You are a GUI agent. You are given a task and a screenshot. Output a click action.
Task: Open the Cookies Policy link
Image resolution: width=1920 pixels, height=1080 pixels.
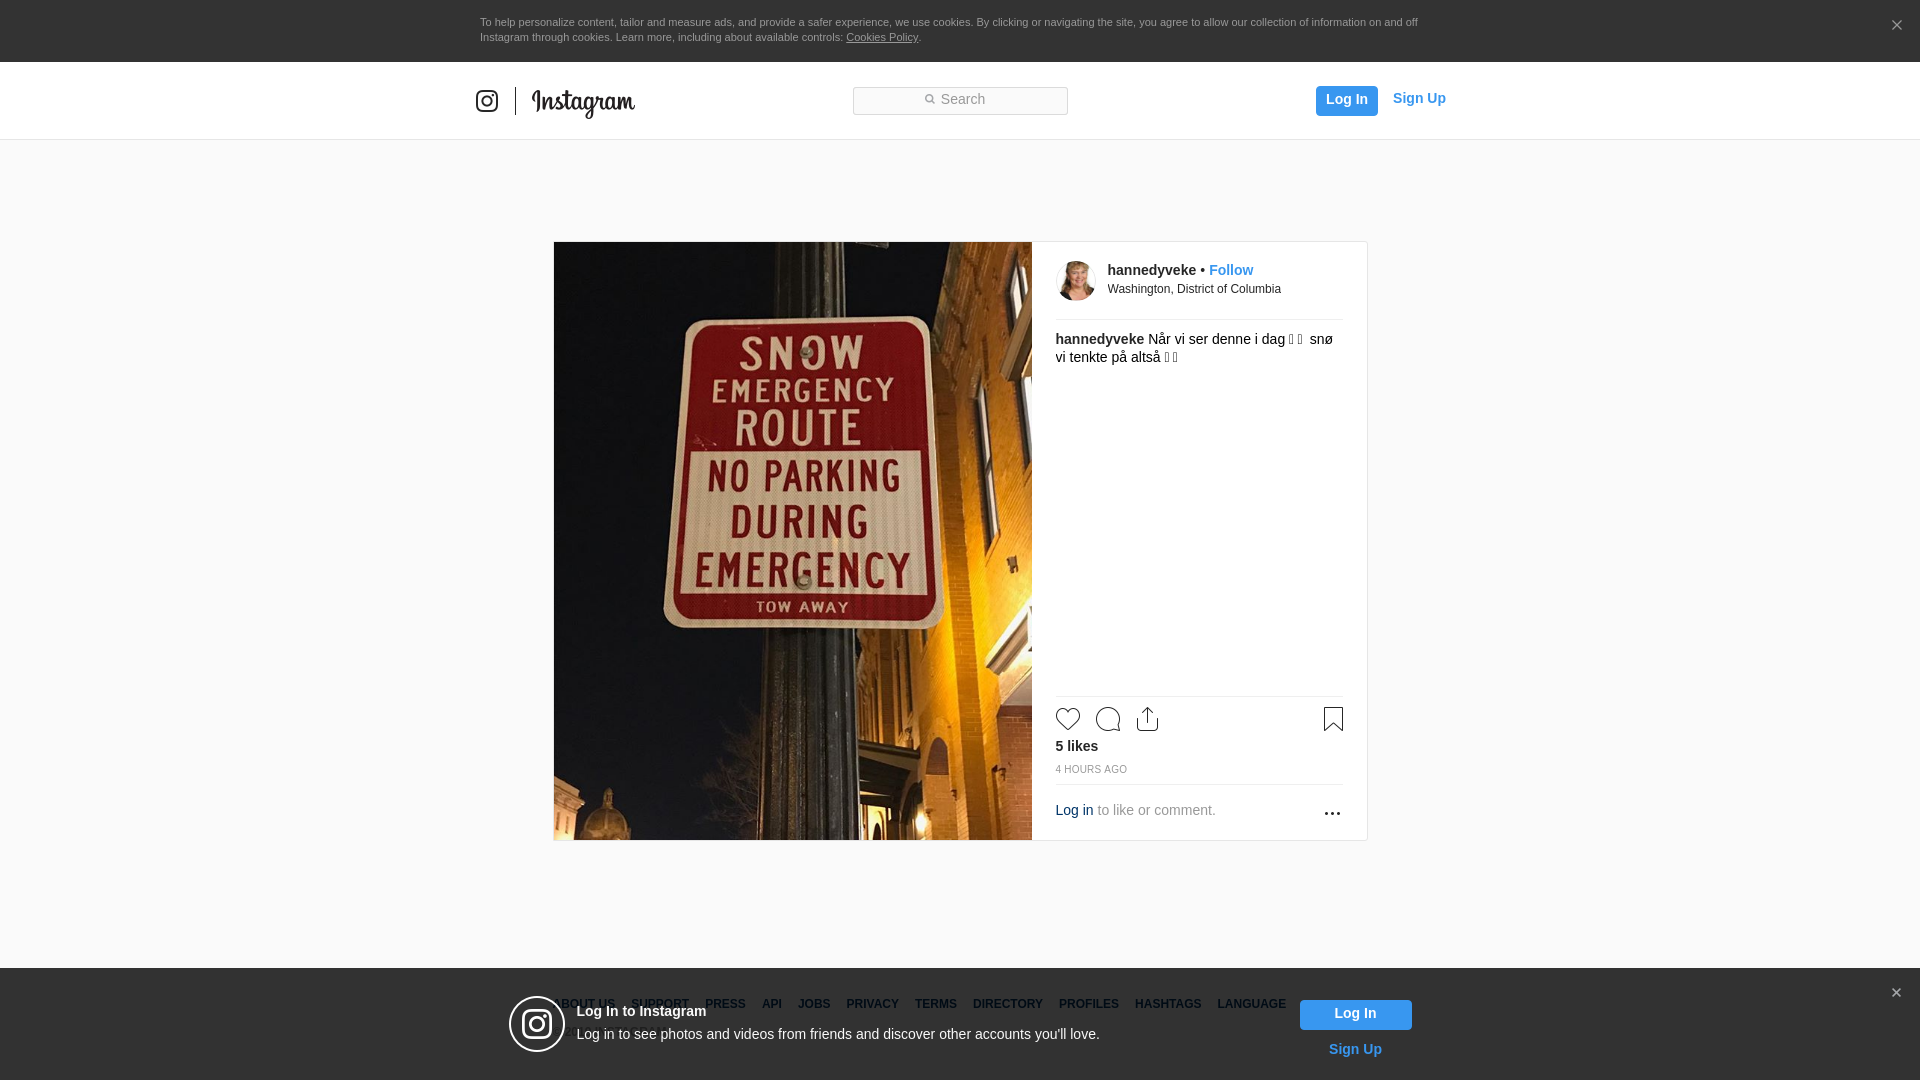tap(881, 37)
